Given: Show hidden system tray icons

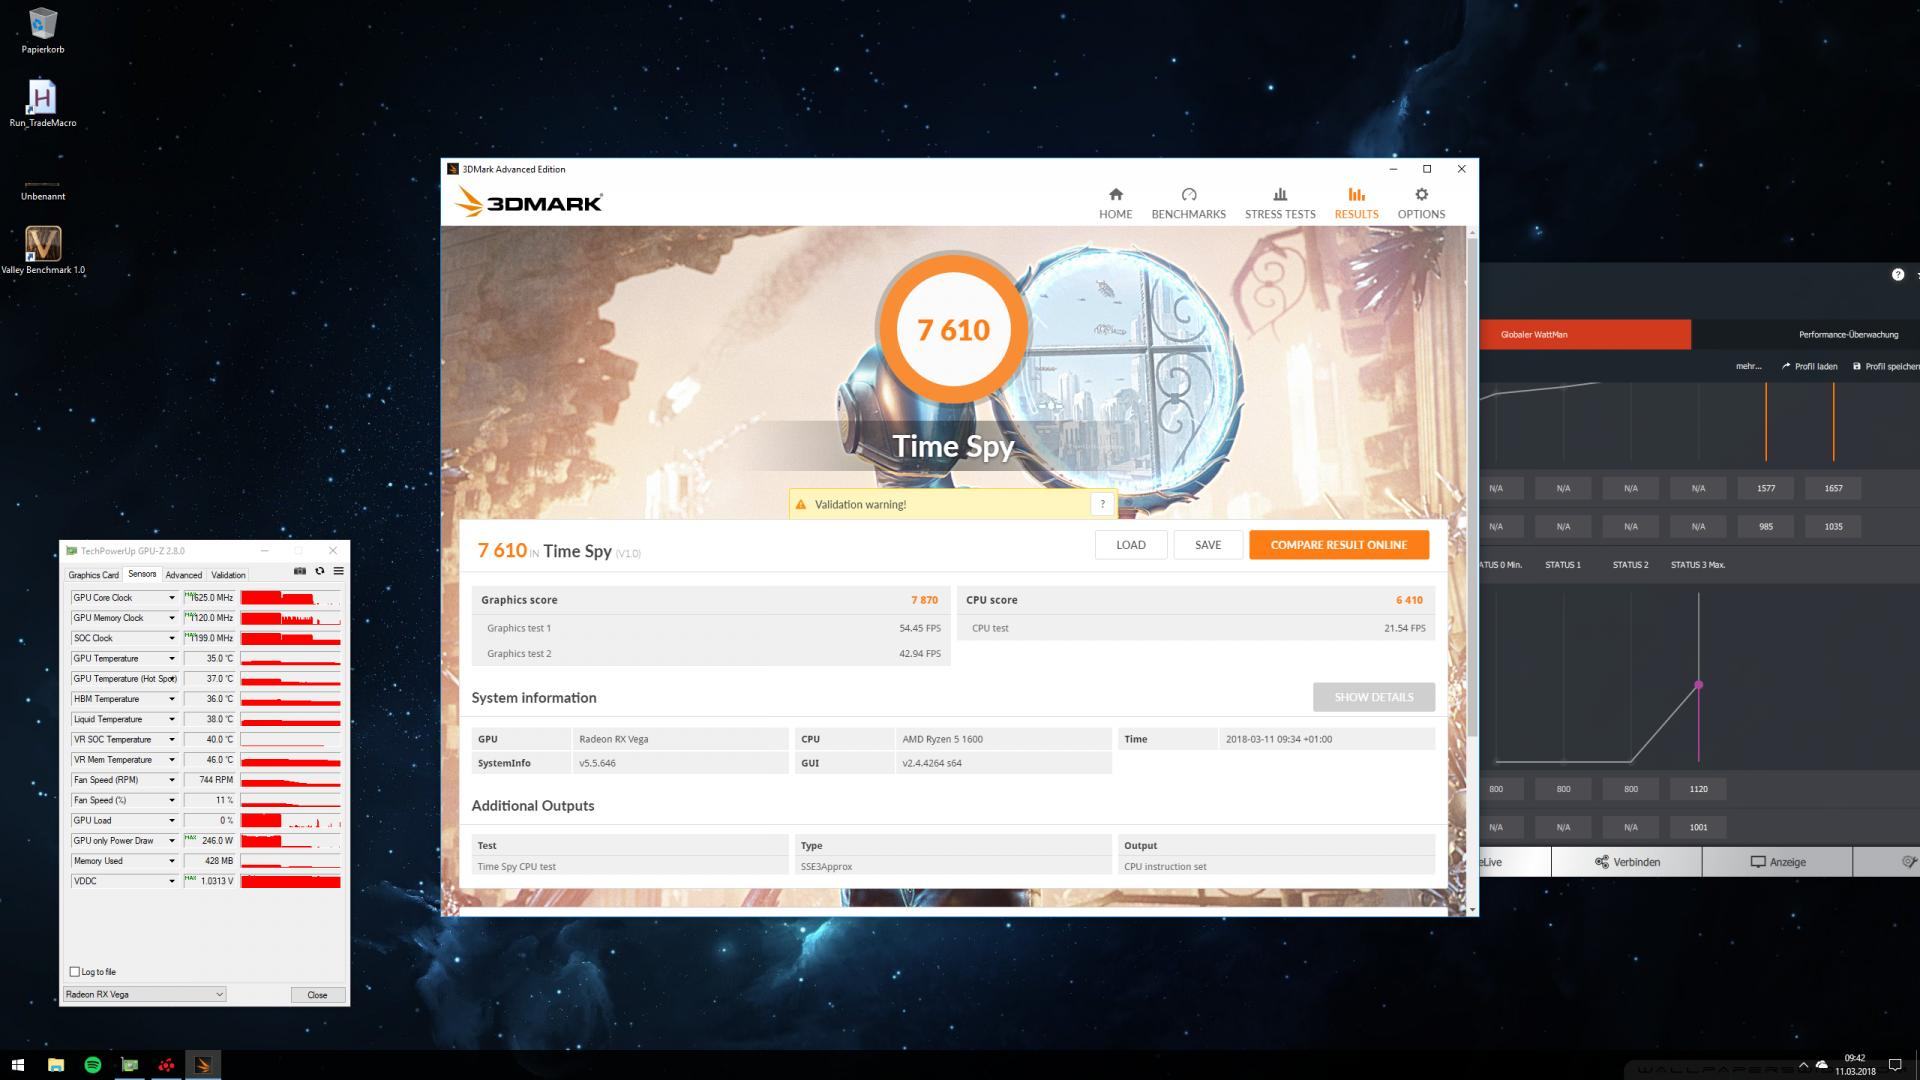Looking at the screenshot, I should click(1803, 1065).
